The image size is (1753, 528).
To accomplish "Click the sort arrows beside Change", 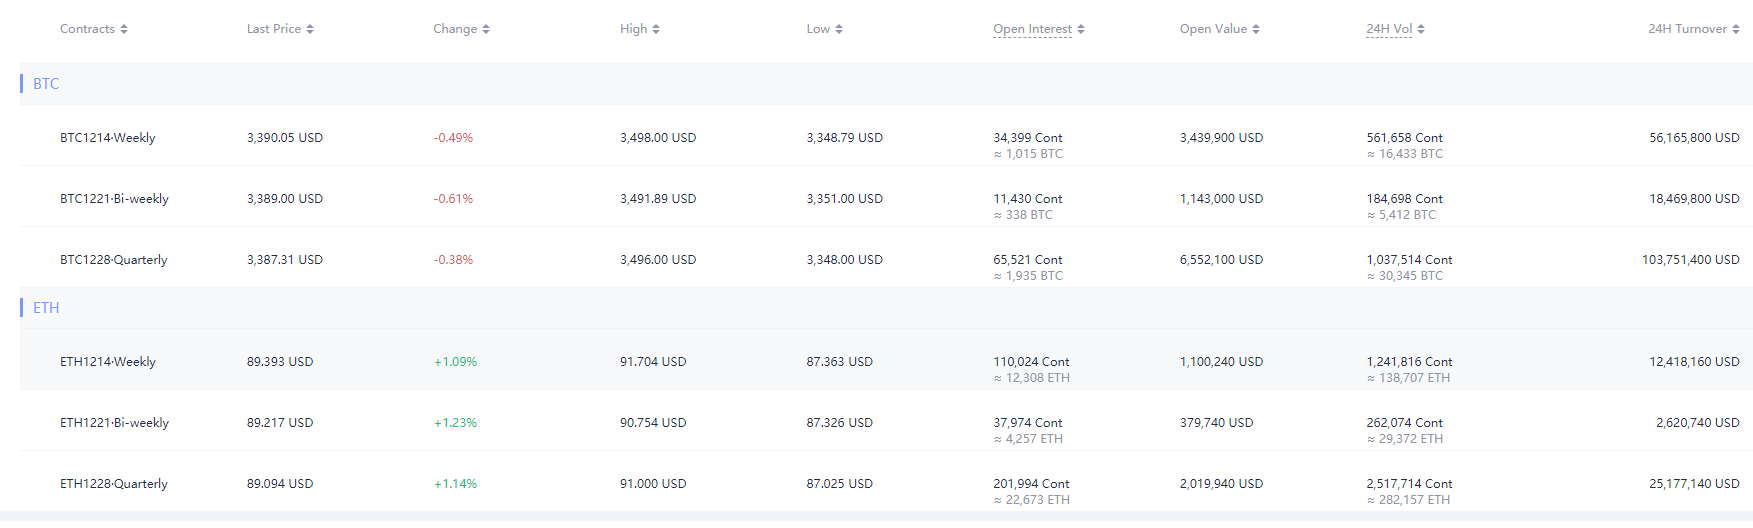I will pyautogui.click(x=486, y=29).
